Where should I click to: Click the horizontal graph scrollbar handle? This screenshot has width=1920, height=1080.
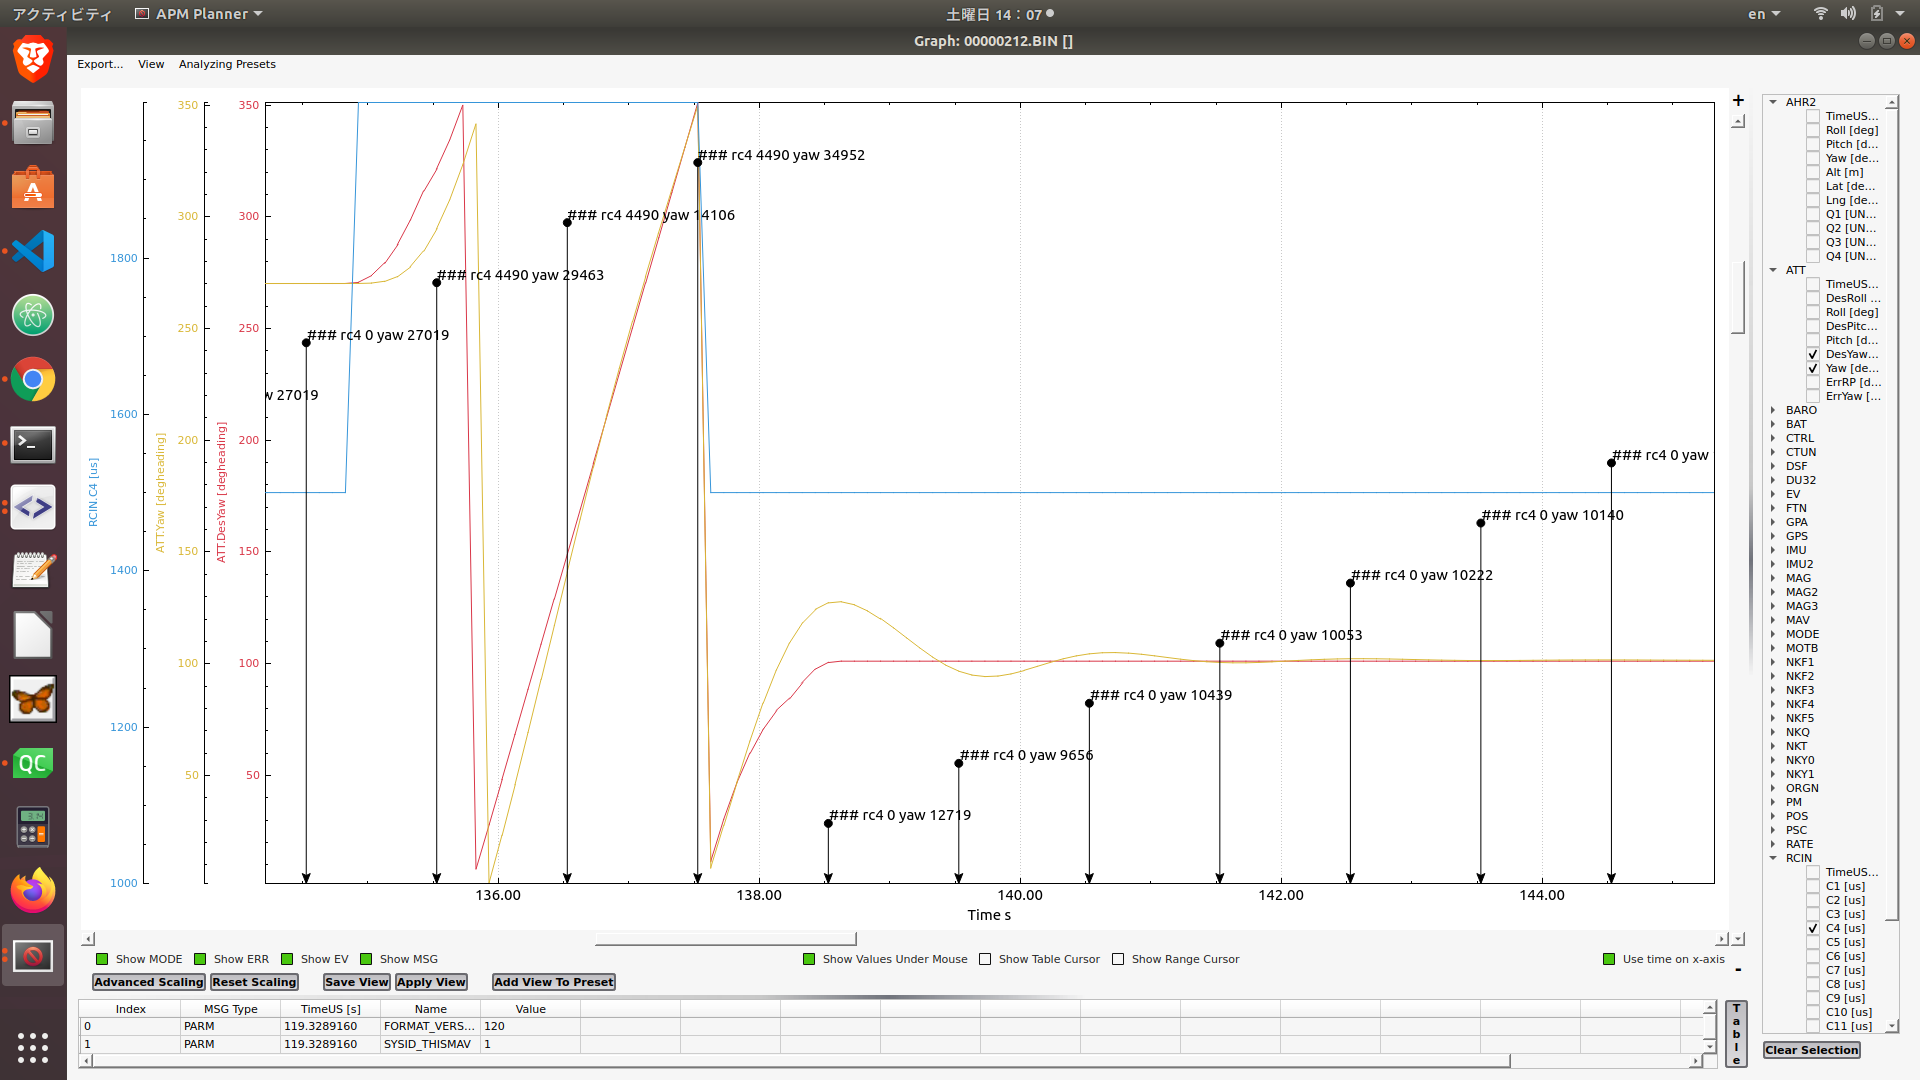725,939
